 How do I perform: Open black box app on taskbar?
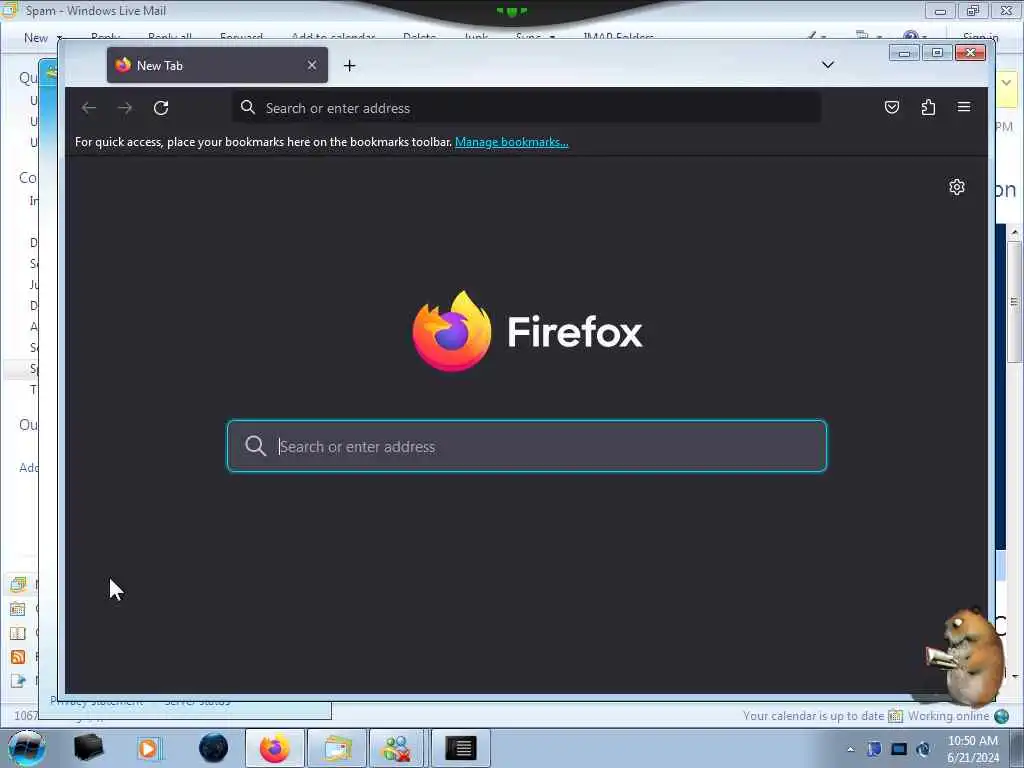click(89, 748)
